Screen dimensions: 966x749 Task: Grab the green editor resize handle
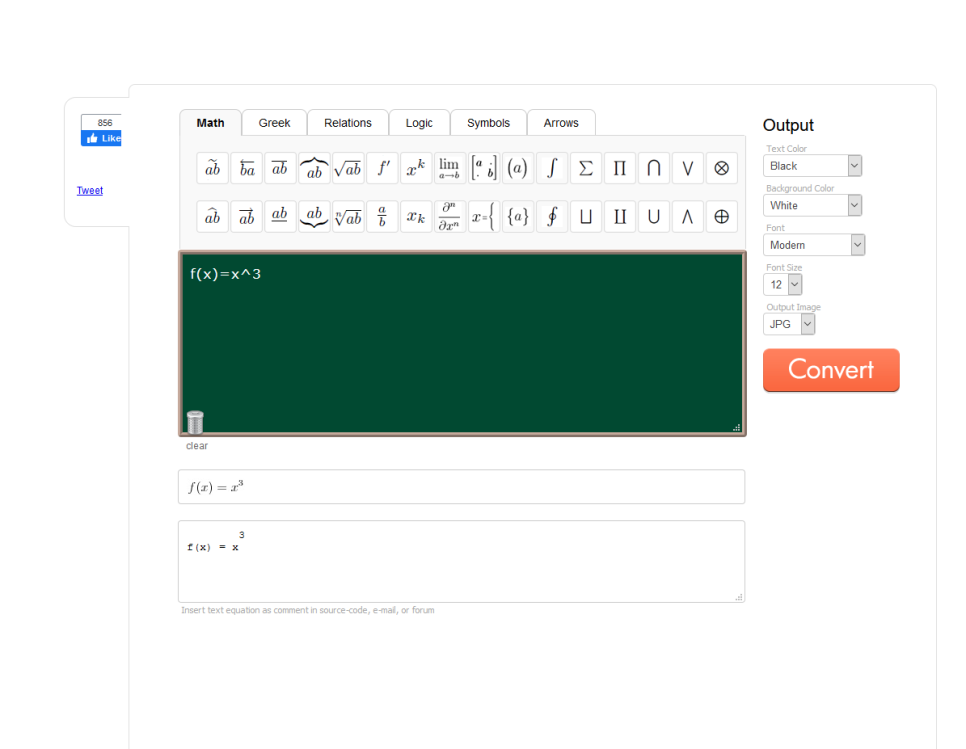[736, 427]
